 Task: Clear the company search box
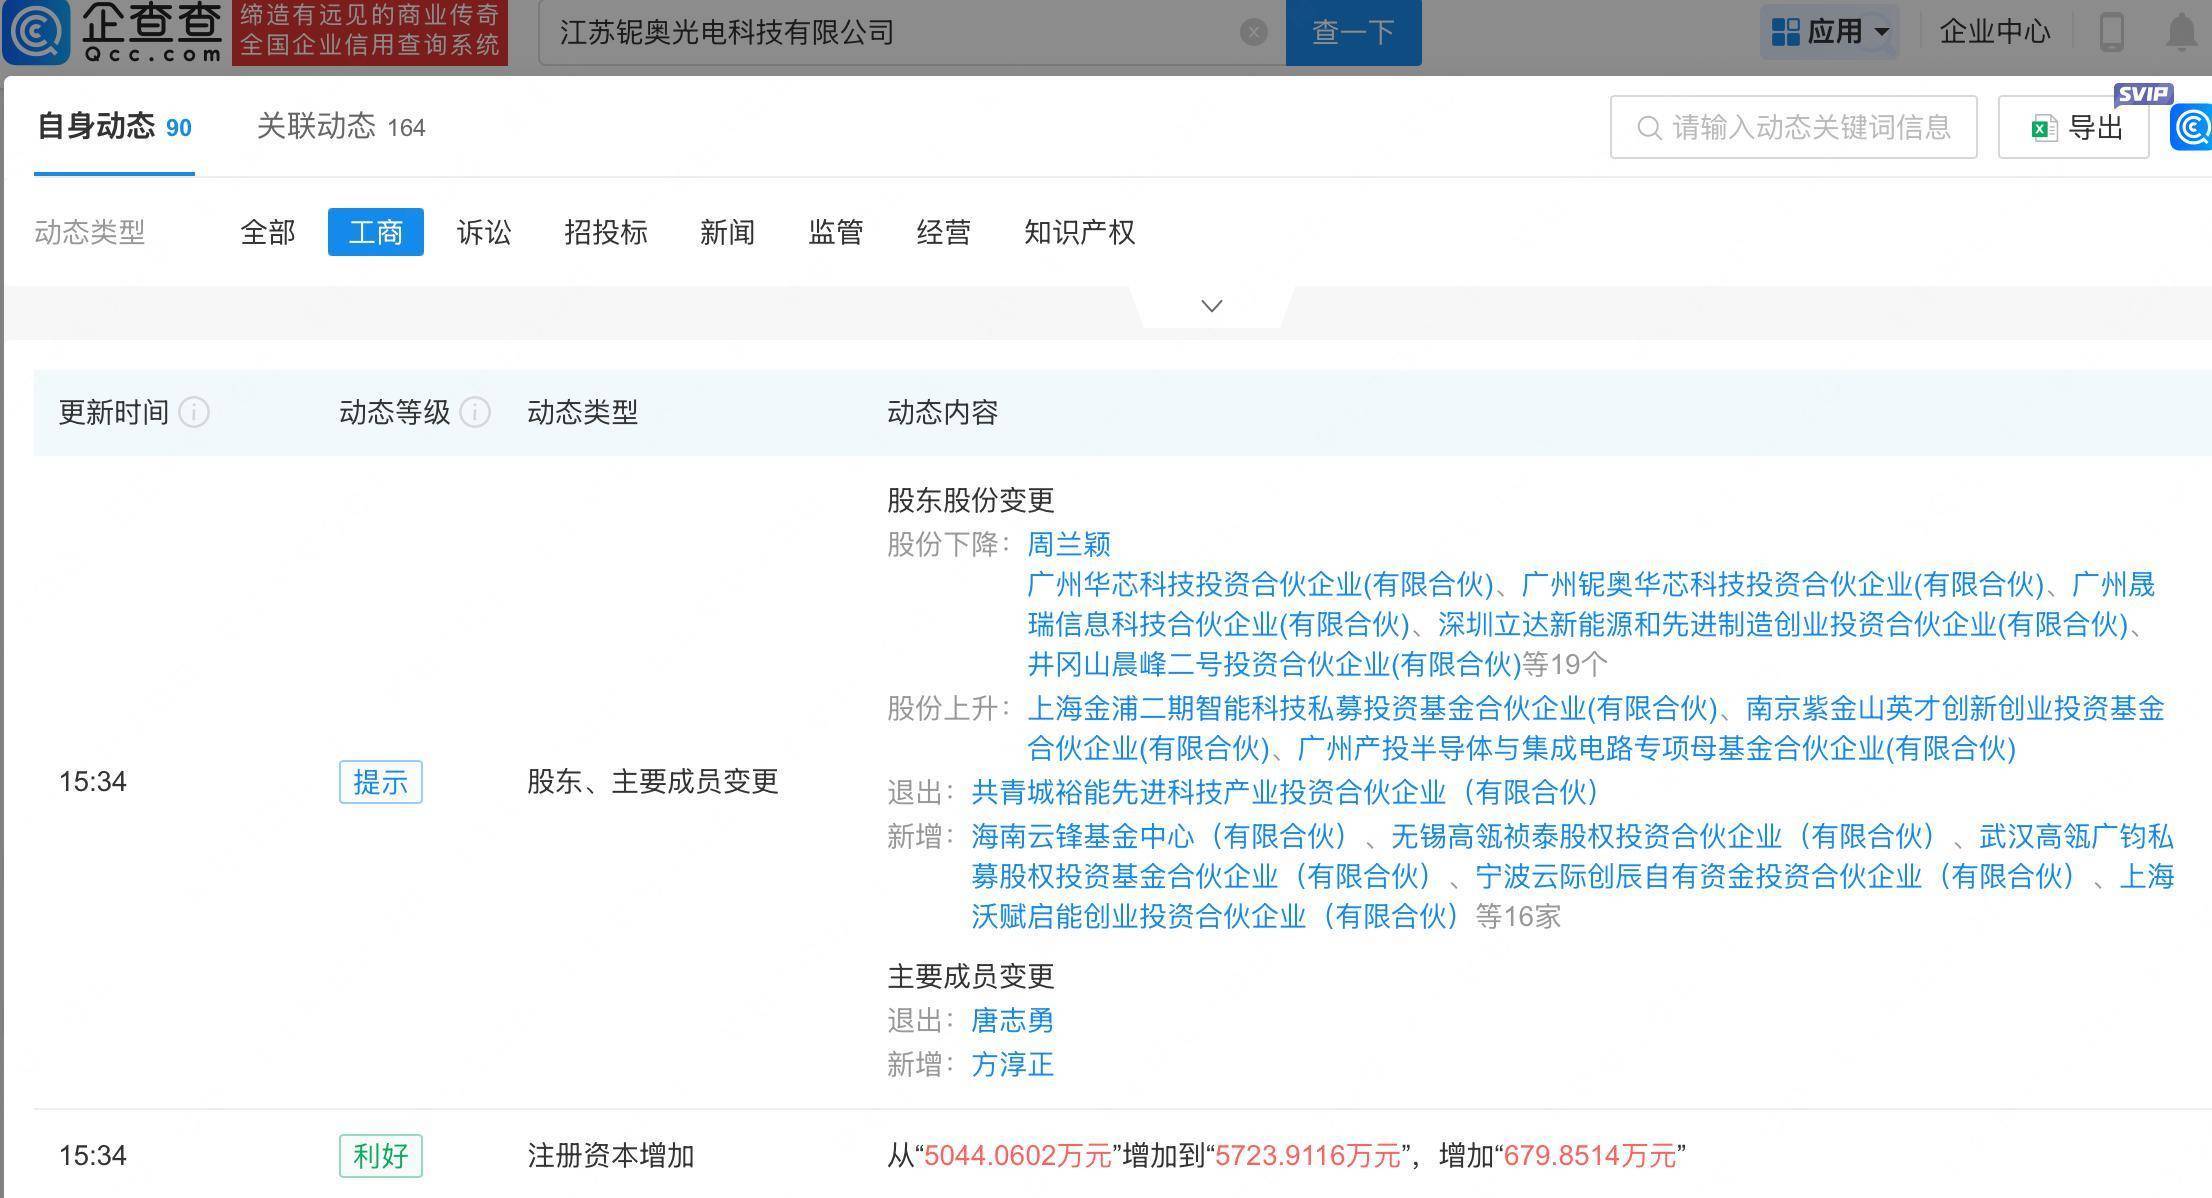point(1253,33)
